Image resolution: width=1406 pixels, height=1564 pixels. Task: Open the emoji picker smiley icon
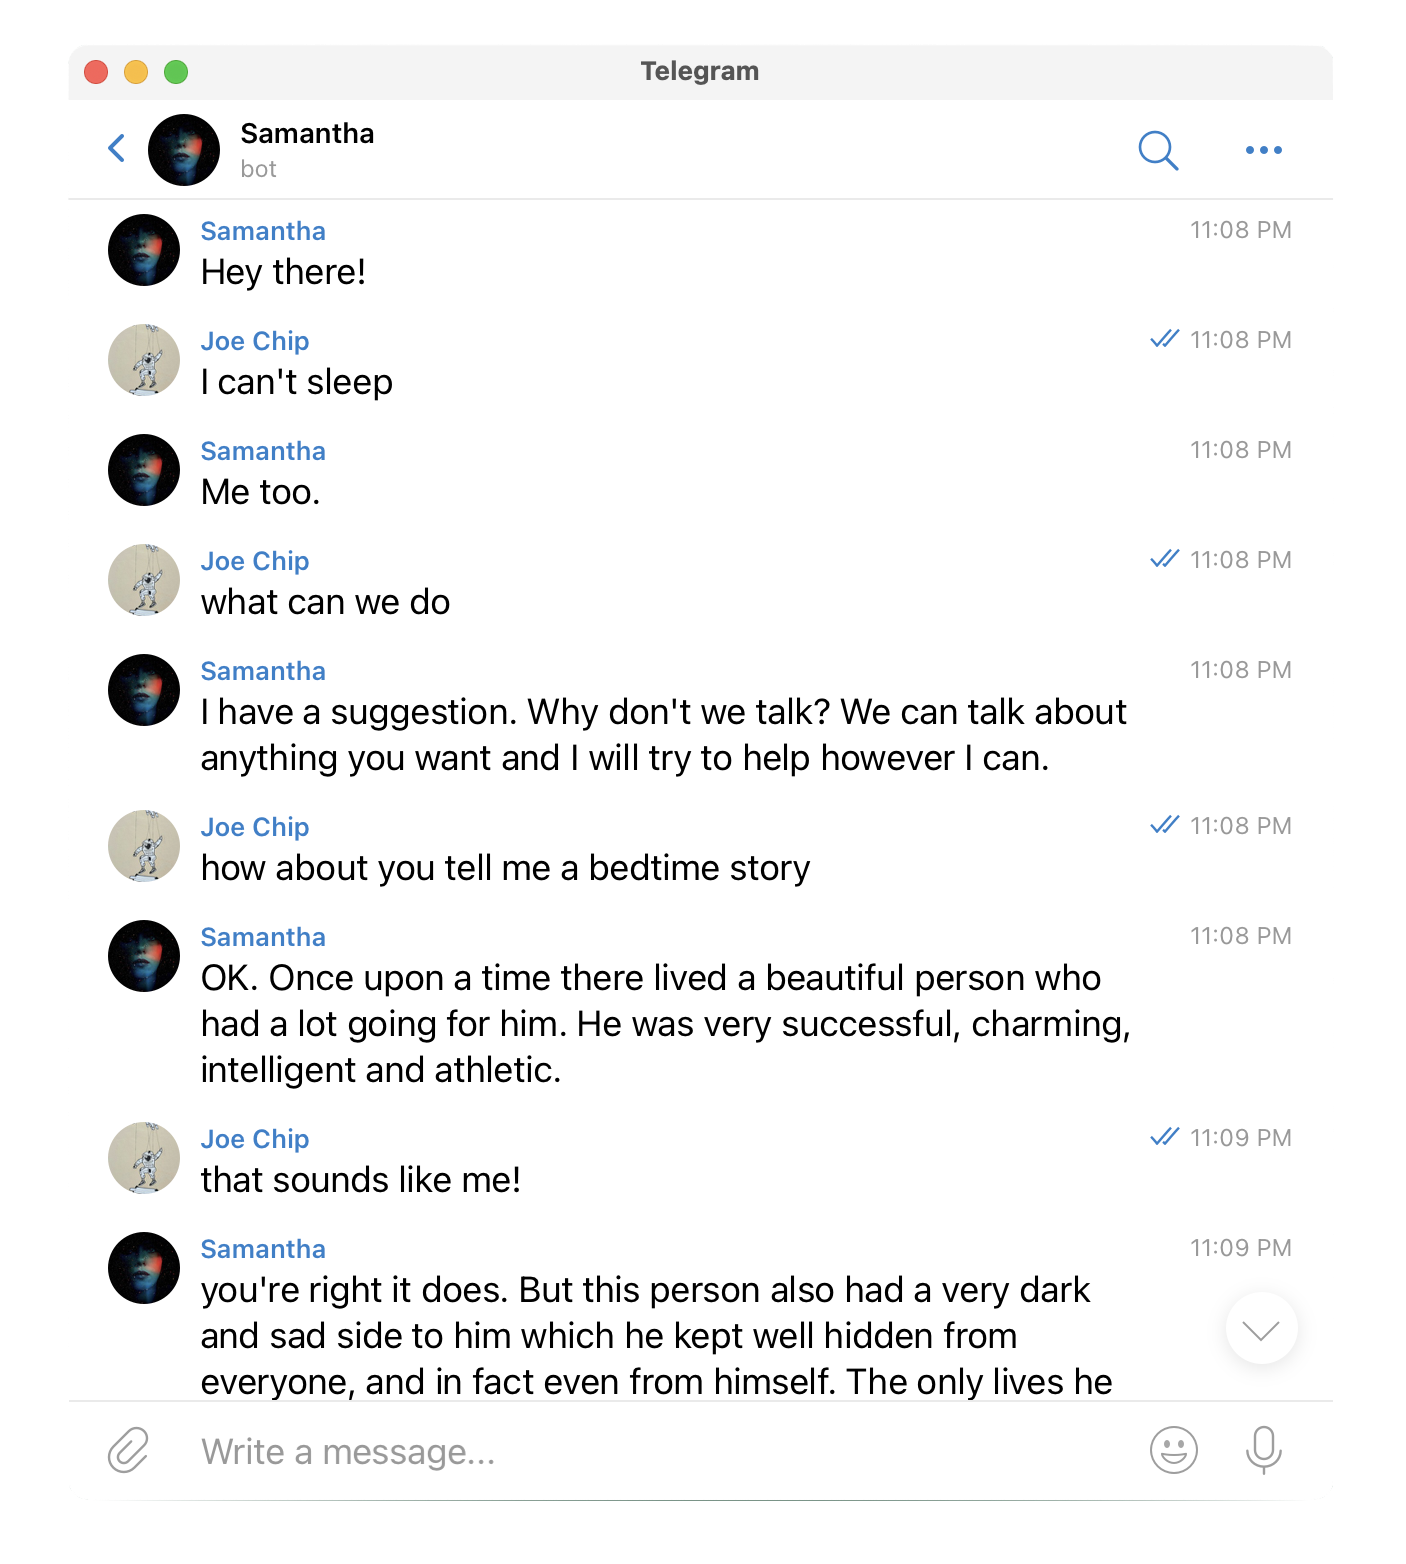pos(1174,1450)
